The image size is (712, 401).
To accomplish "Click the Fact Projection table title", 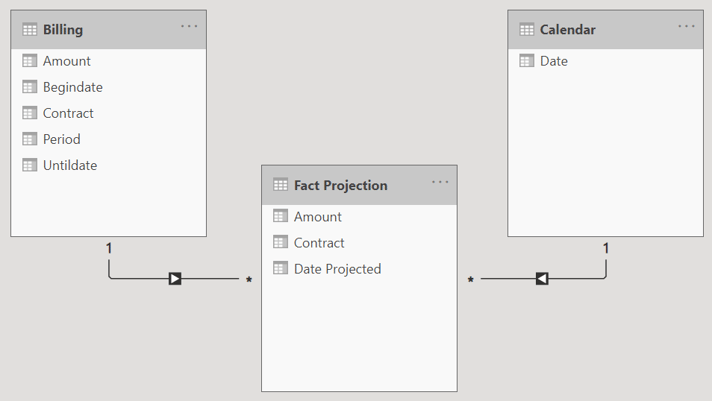I will click(340, 185).
